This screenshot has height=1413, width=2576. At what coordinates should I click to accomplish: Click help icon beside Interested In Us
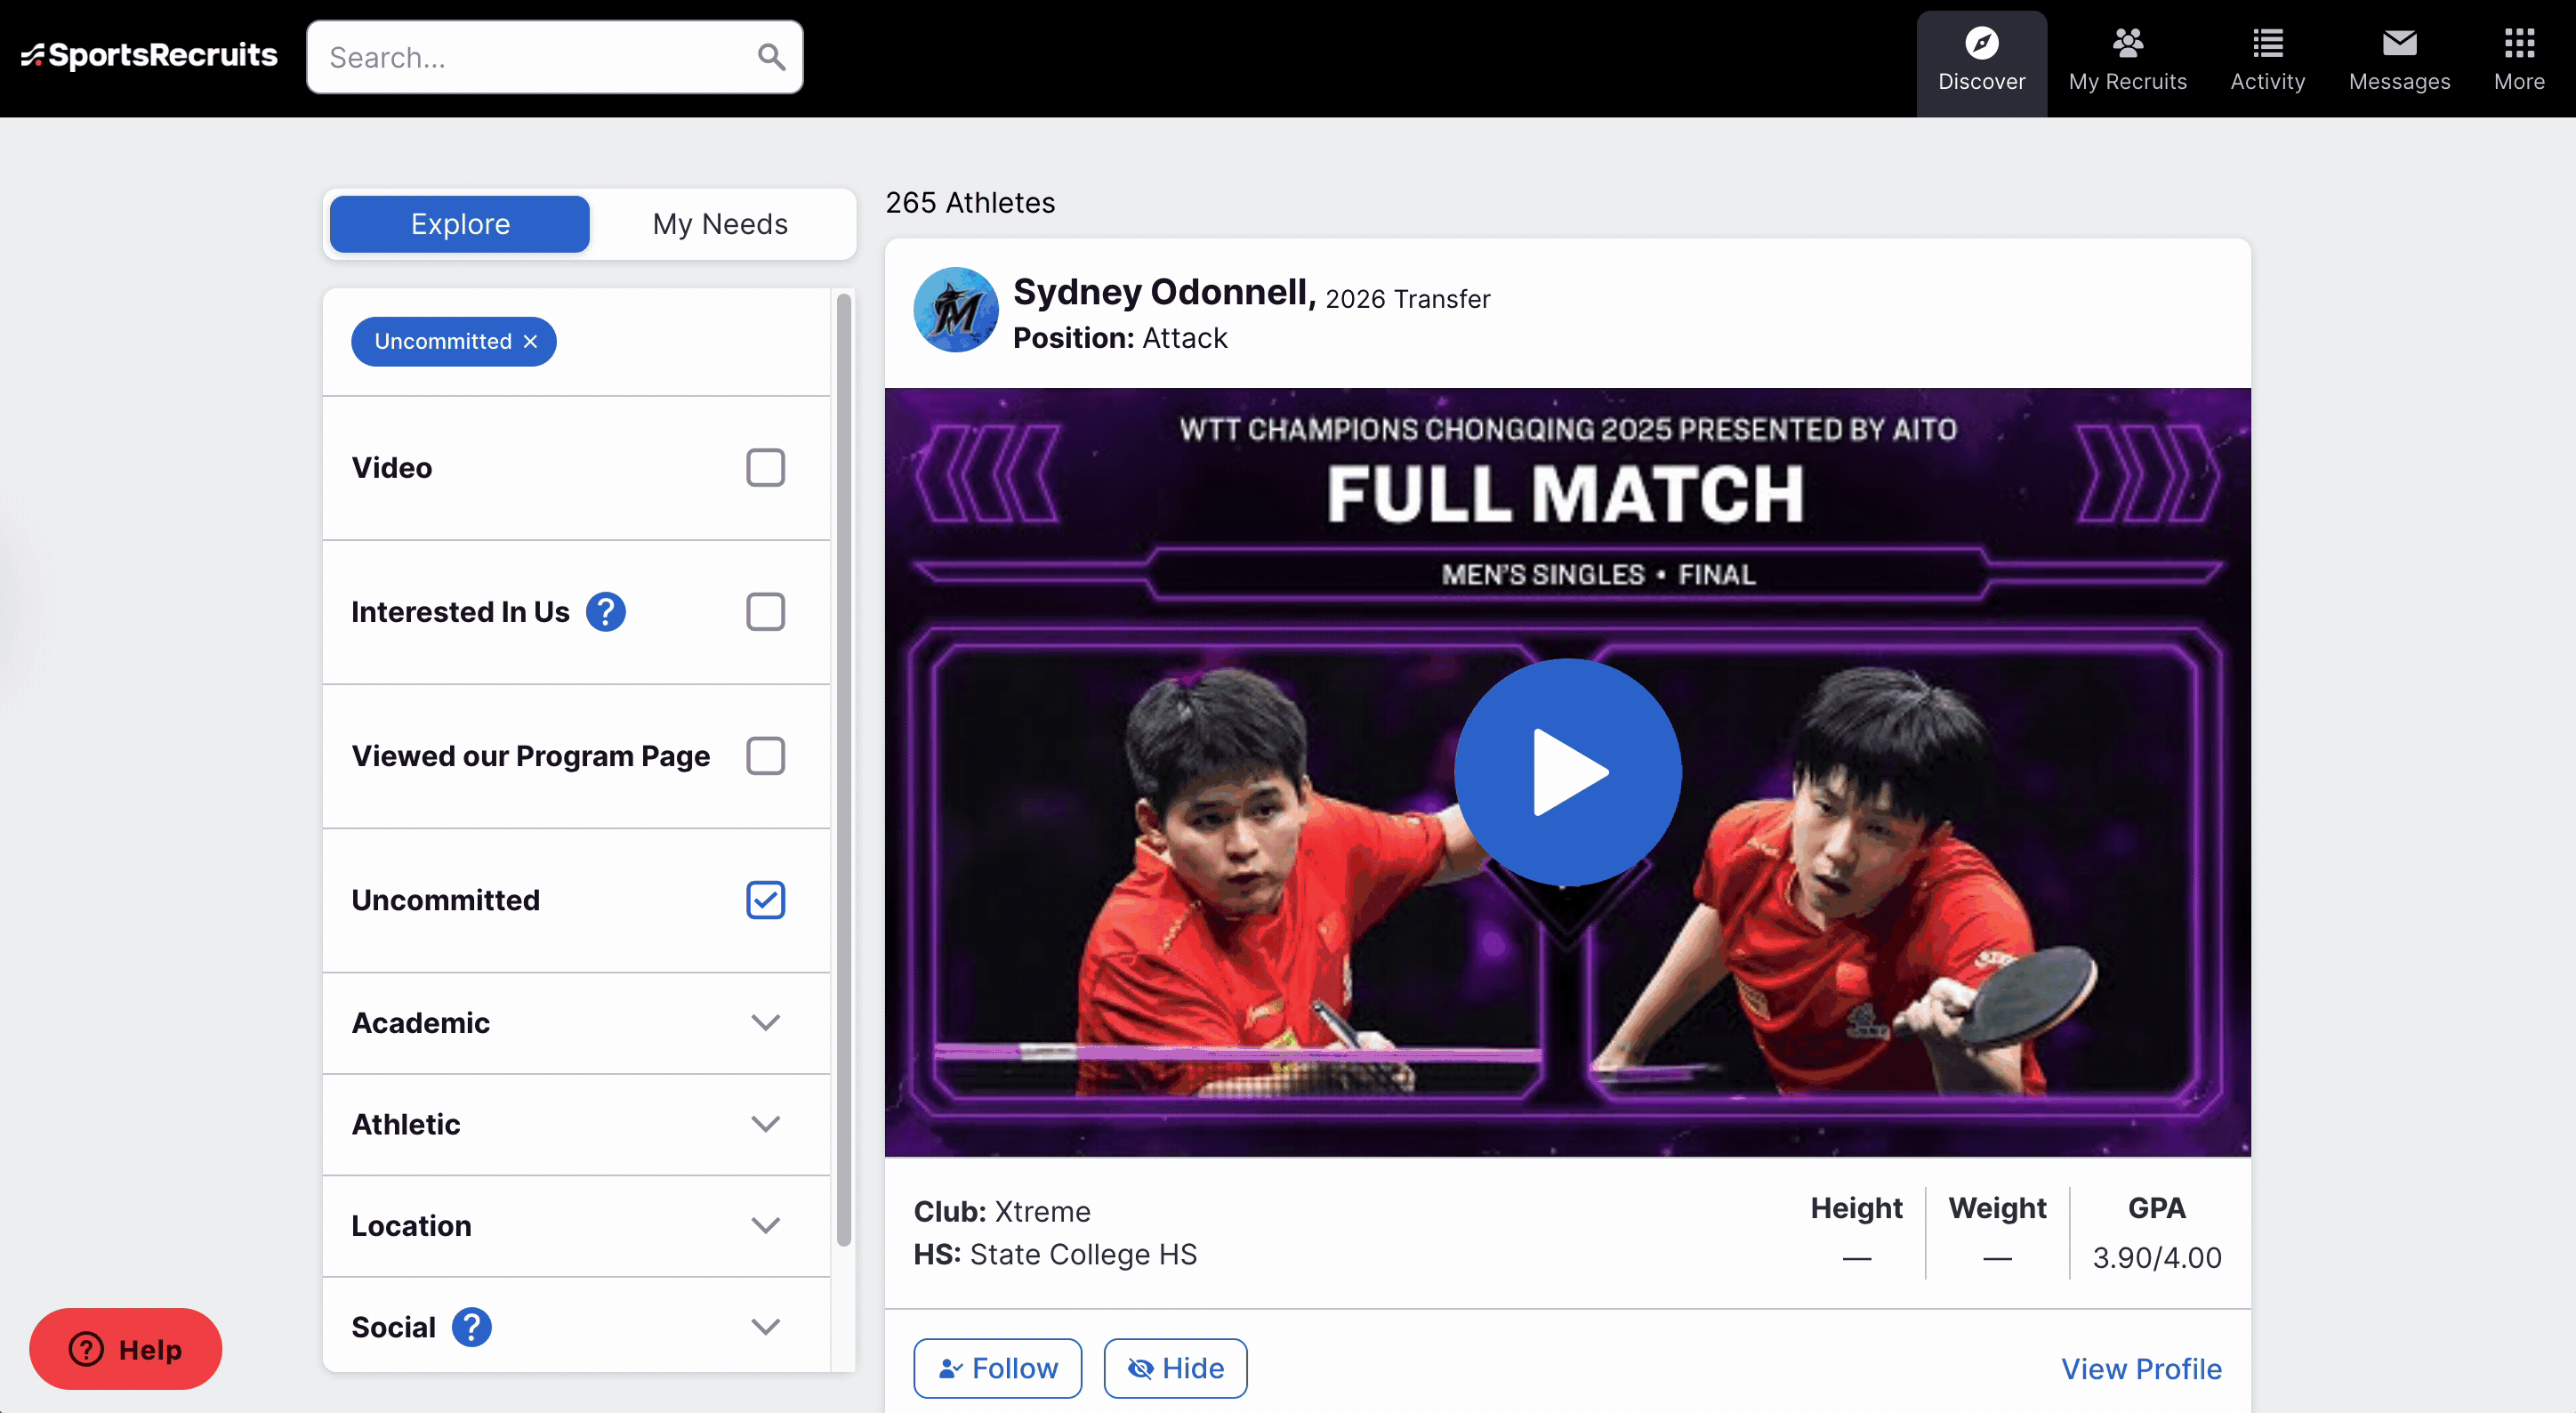click(x=605, y=612)
